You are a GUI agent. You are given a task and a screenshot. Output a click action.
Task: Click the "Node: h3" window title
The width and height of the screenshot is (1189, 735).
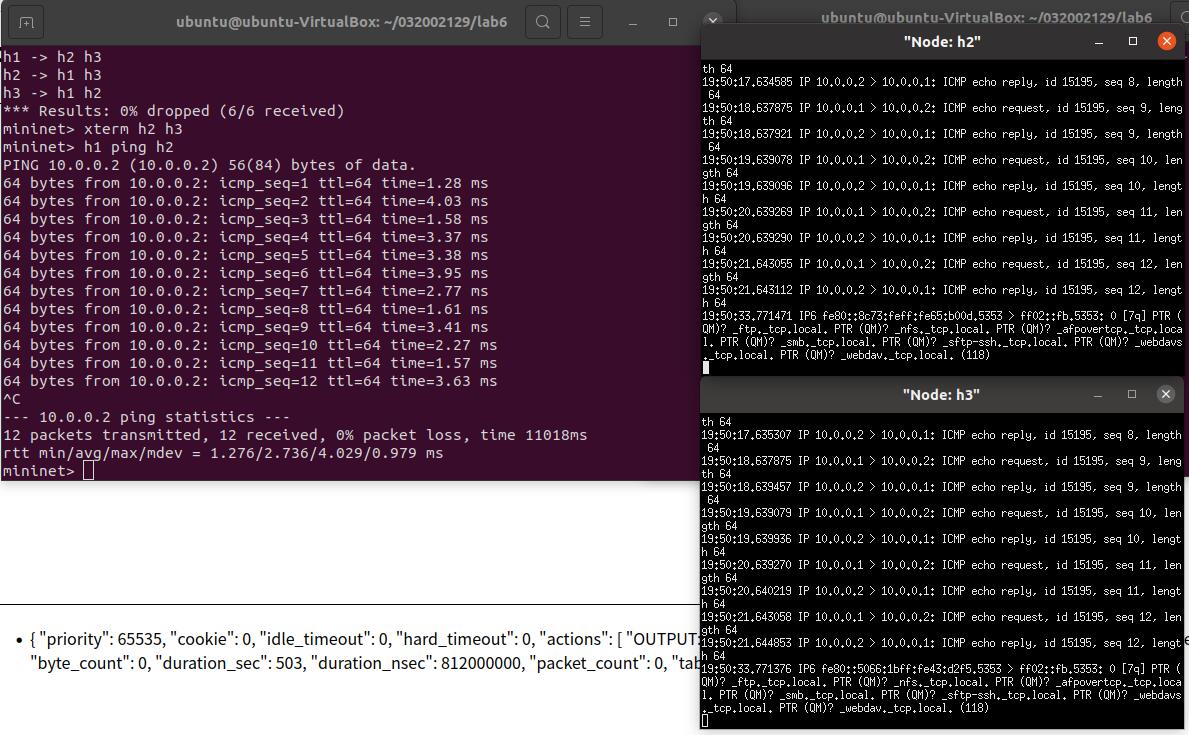[x=941, y=394]
